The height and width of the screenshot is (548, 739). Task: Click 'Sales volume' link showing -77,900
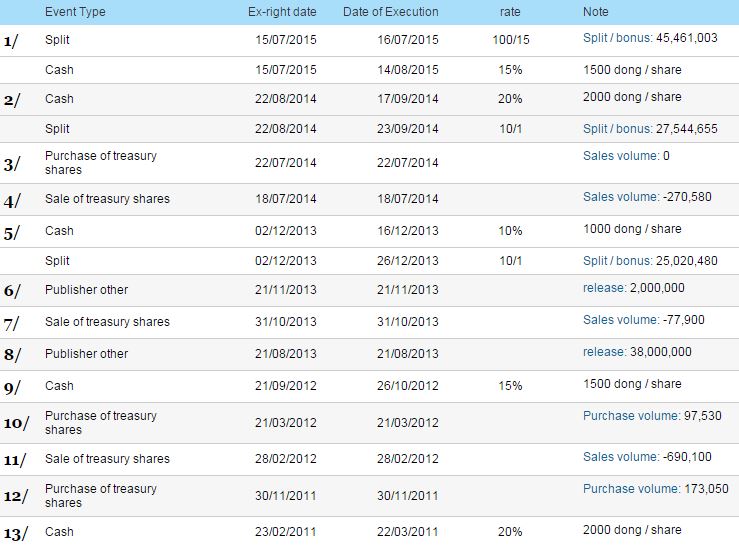click(620, 320)
